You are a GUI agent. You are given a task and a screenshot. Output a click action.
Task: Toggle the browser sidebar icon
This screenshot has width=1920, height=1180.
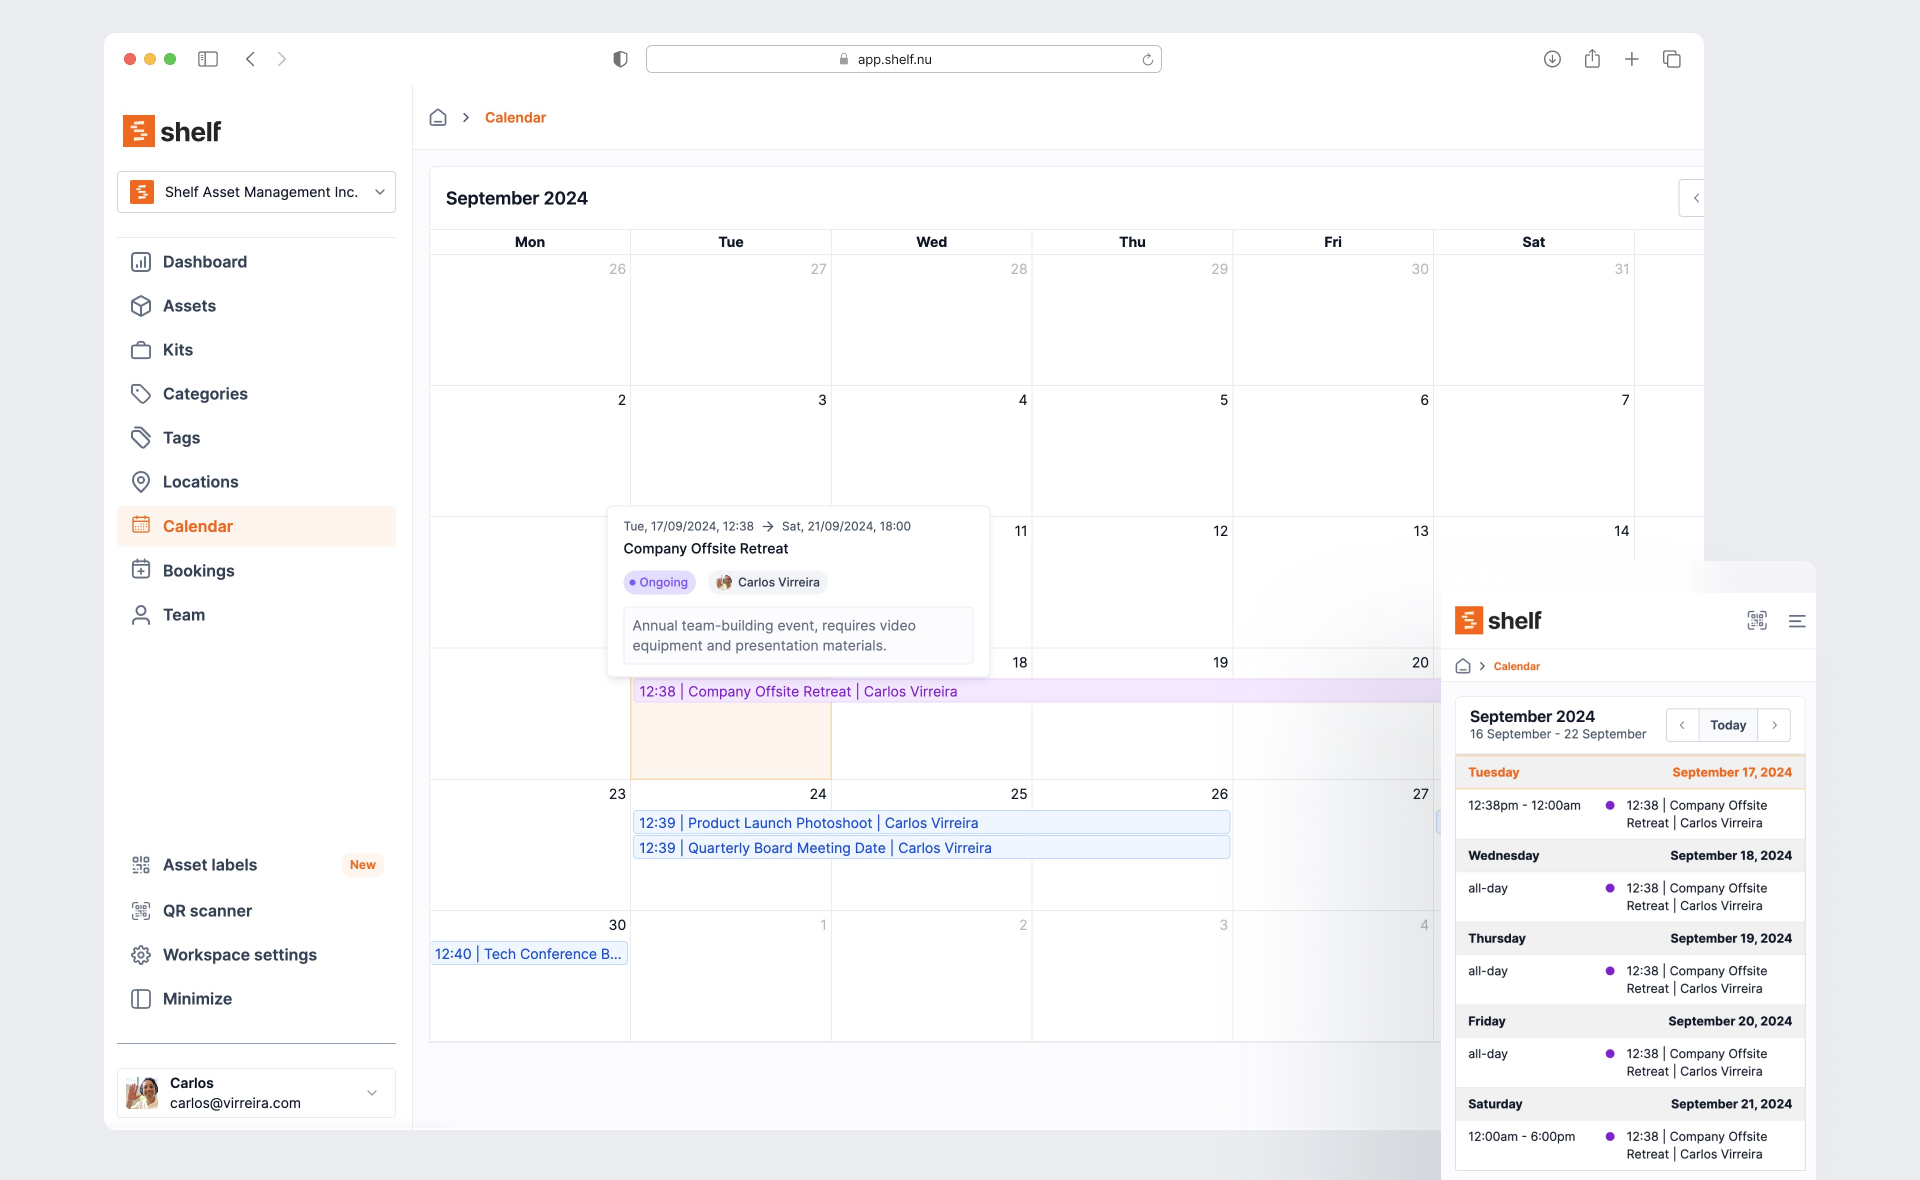[x=208, y=59]
